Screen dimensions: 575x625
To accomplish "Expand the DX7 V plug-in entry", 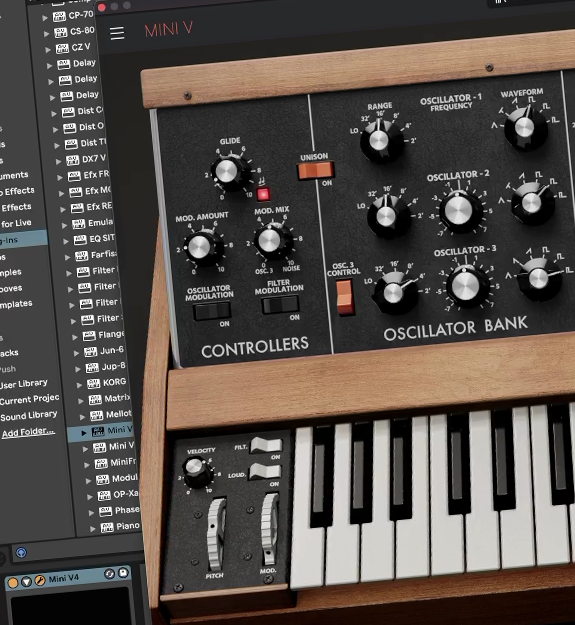I will (x=58, y=161).
